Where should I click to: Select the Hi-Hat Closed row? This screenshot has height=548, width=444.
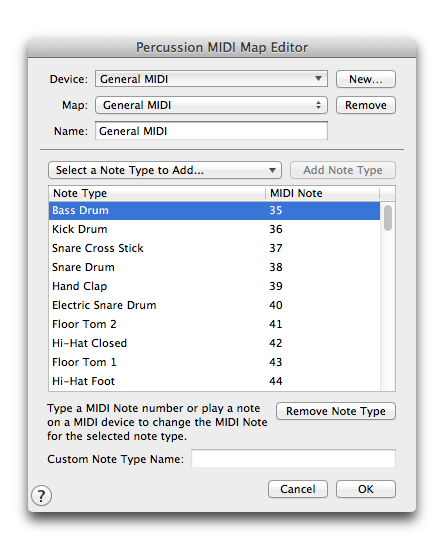click(x=214, y=343)
